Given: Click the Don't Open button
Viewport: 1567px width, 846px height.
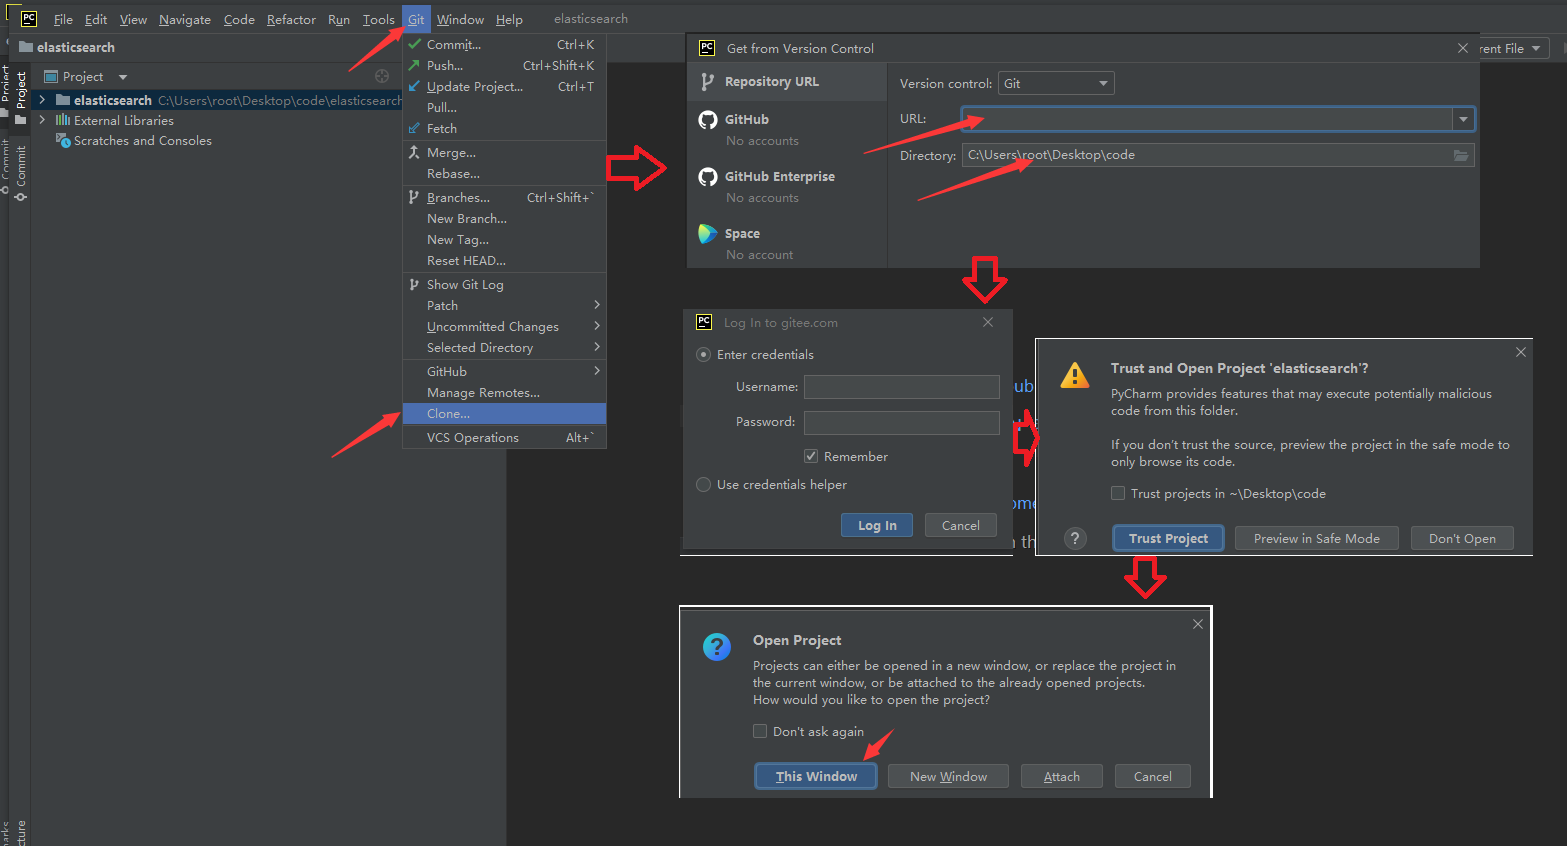Looking at the screenshot, I should coord(1462,538).
